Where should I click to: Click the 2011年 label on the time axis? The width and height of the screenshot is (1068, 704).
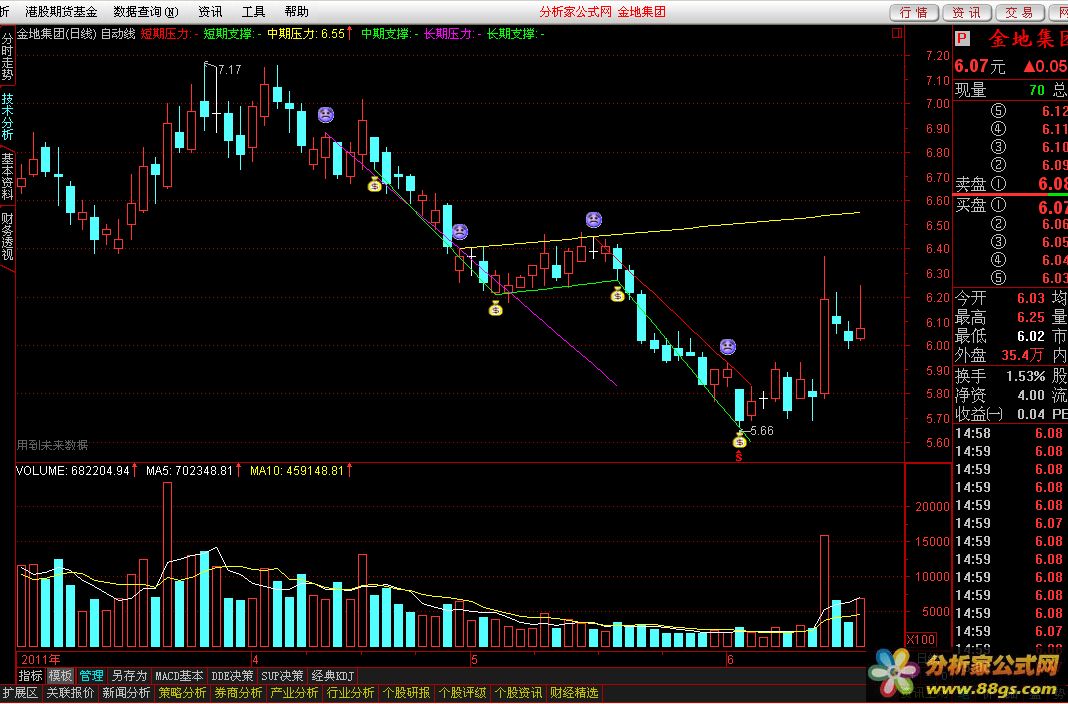40,659
